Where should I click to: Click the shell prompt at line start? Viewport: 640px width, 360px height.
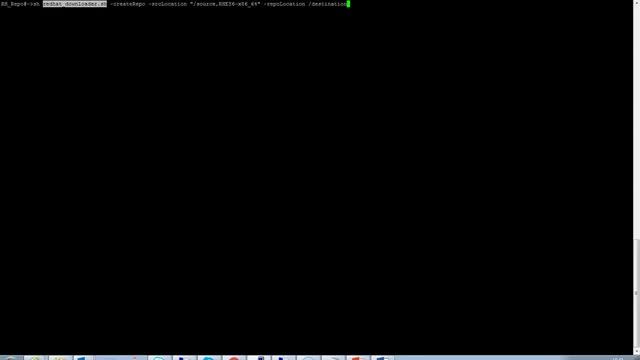[x=16, y=4]
